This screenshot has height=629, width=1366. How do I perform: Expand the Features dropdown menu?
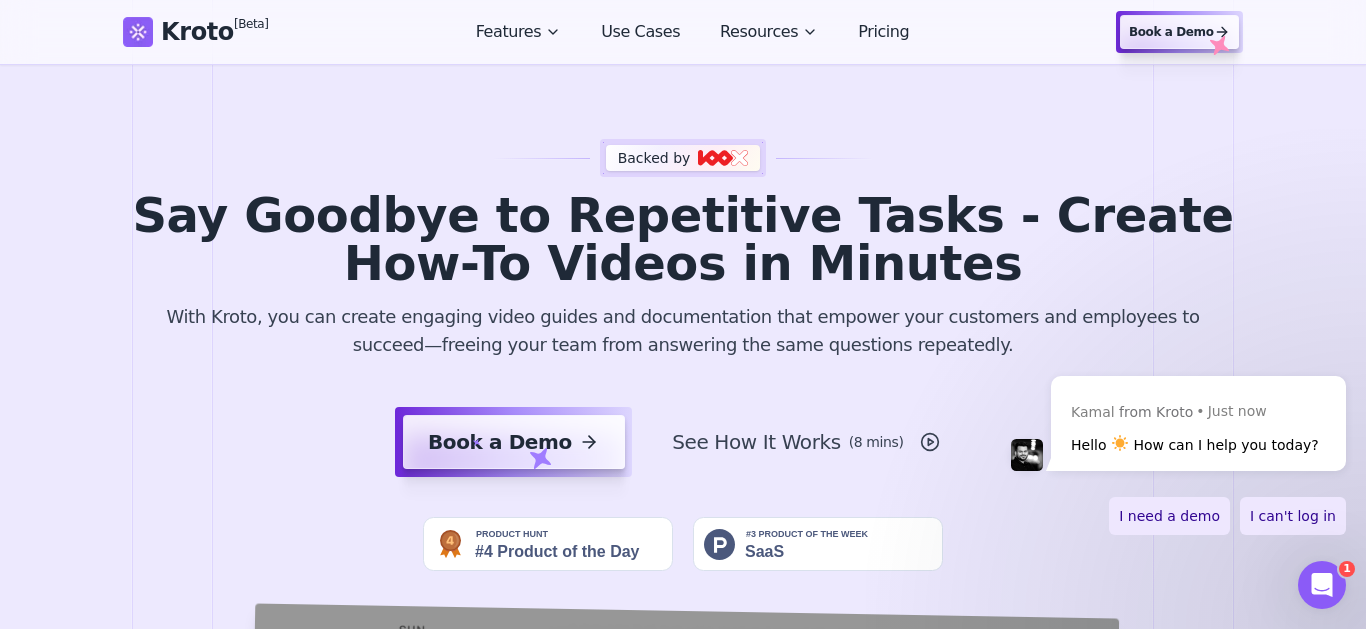pos(517,32)
